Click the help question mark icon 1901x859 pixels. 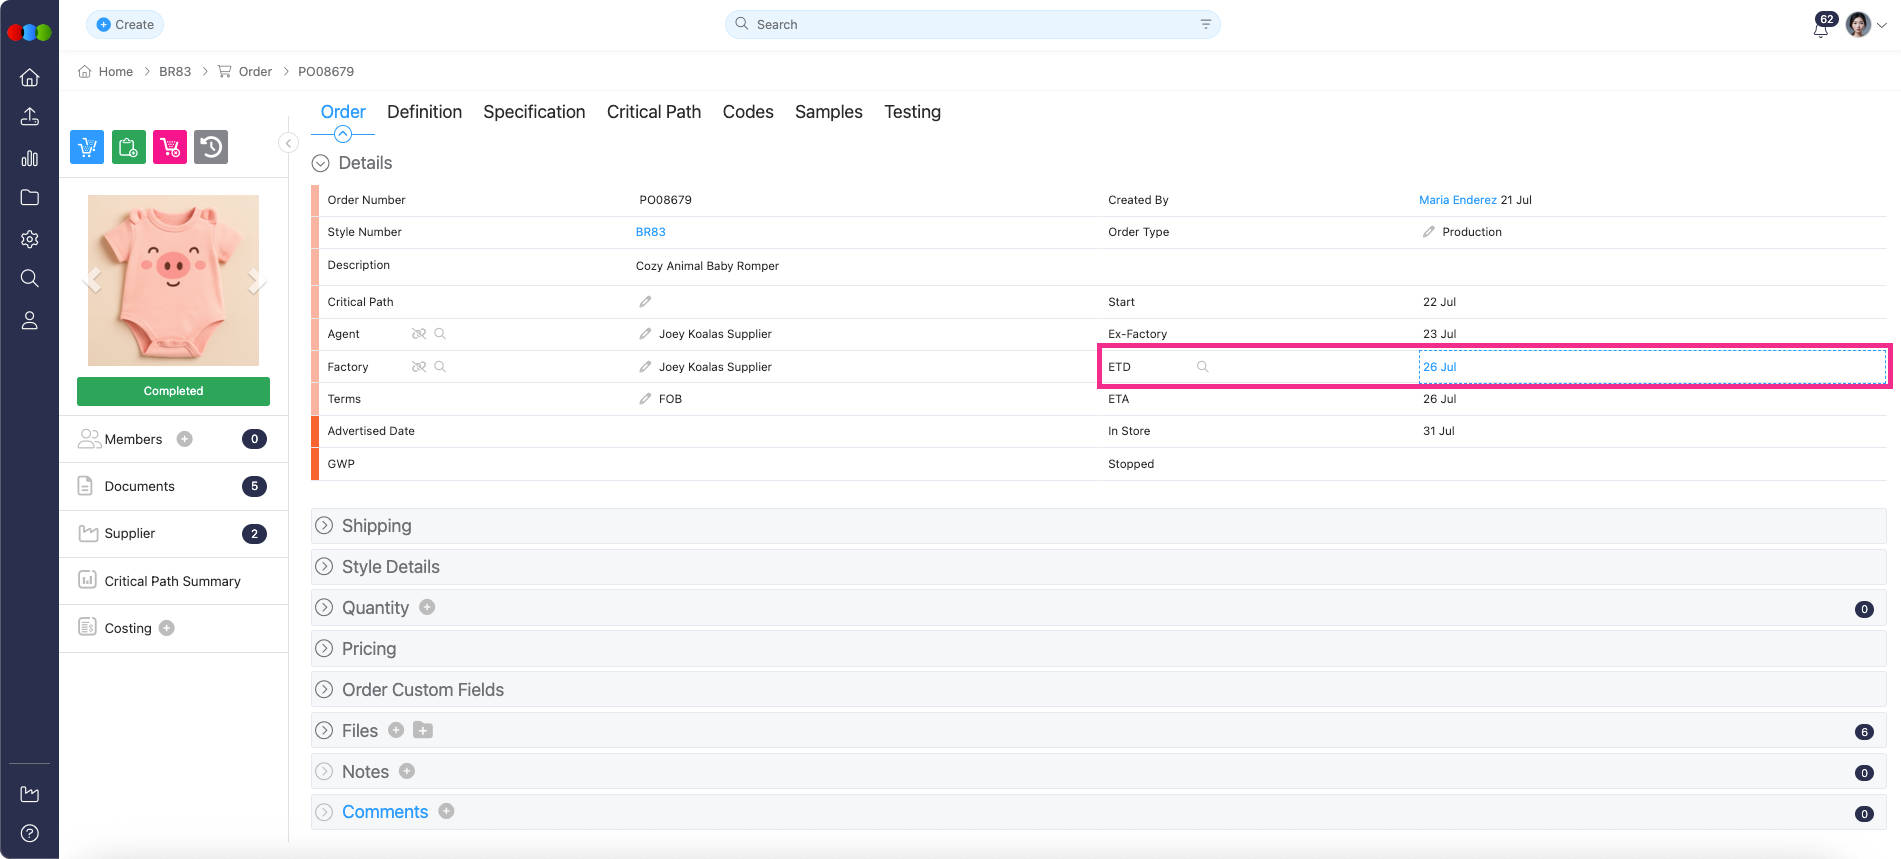[x=30, y=833]
